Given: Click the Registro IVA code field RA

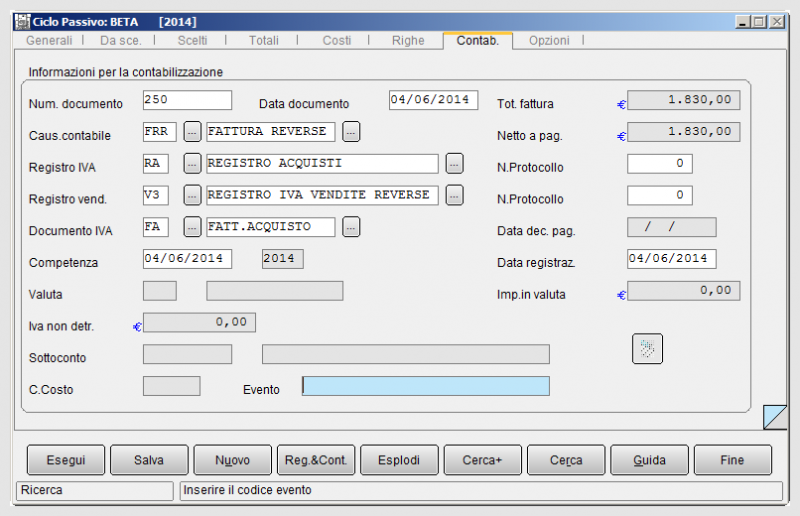Looking at the screenshot, I should [x=156, y=163].
